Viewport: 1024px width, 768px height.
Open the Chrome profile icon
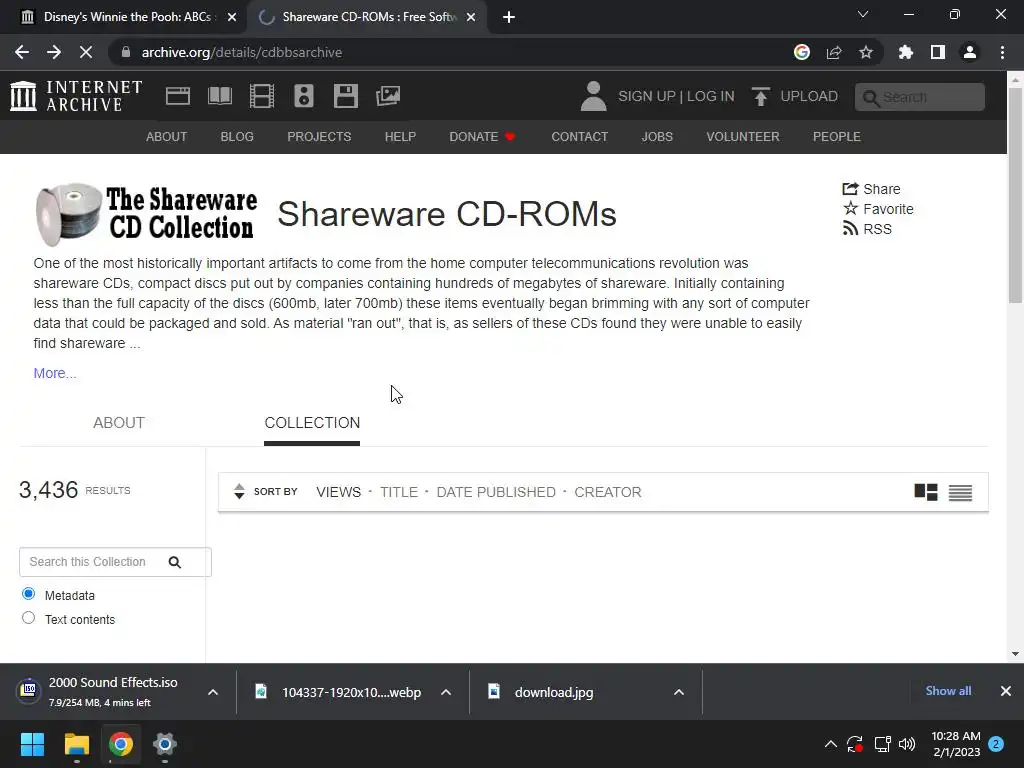point(970,52)
